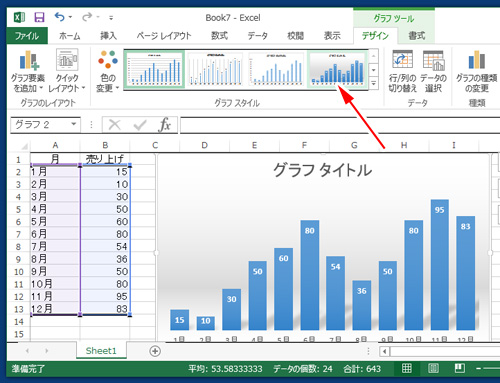
Task: Expand the 色の変更 color dropdown
Action: coord(108,71)
